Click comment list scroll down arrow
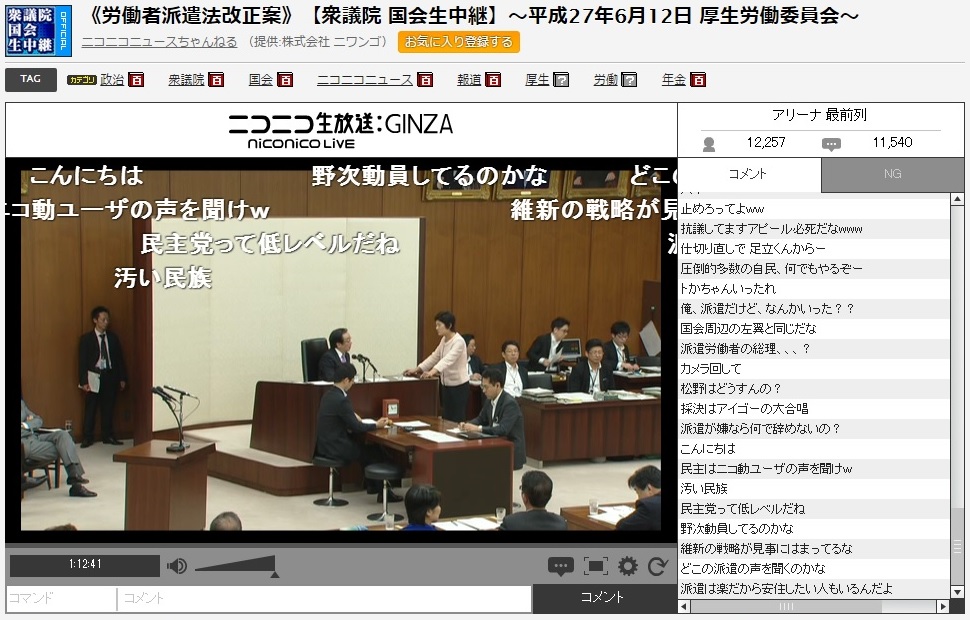This screenshot has width=970, height=620. (957, 592)
